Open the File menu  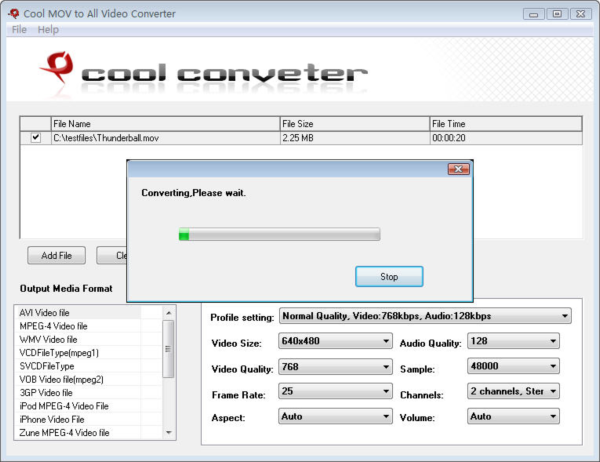click(x=18, y=30)
